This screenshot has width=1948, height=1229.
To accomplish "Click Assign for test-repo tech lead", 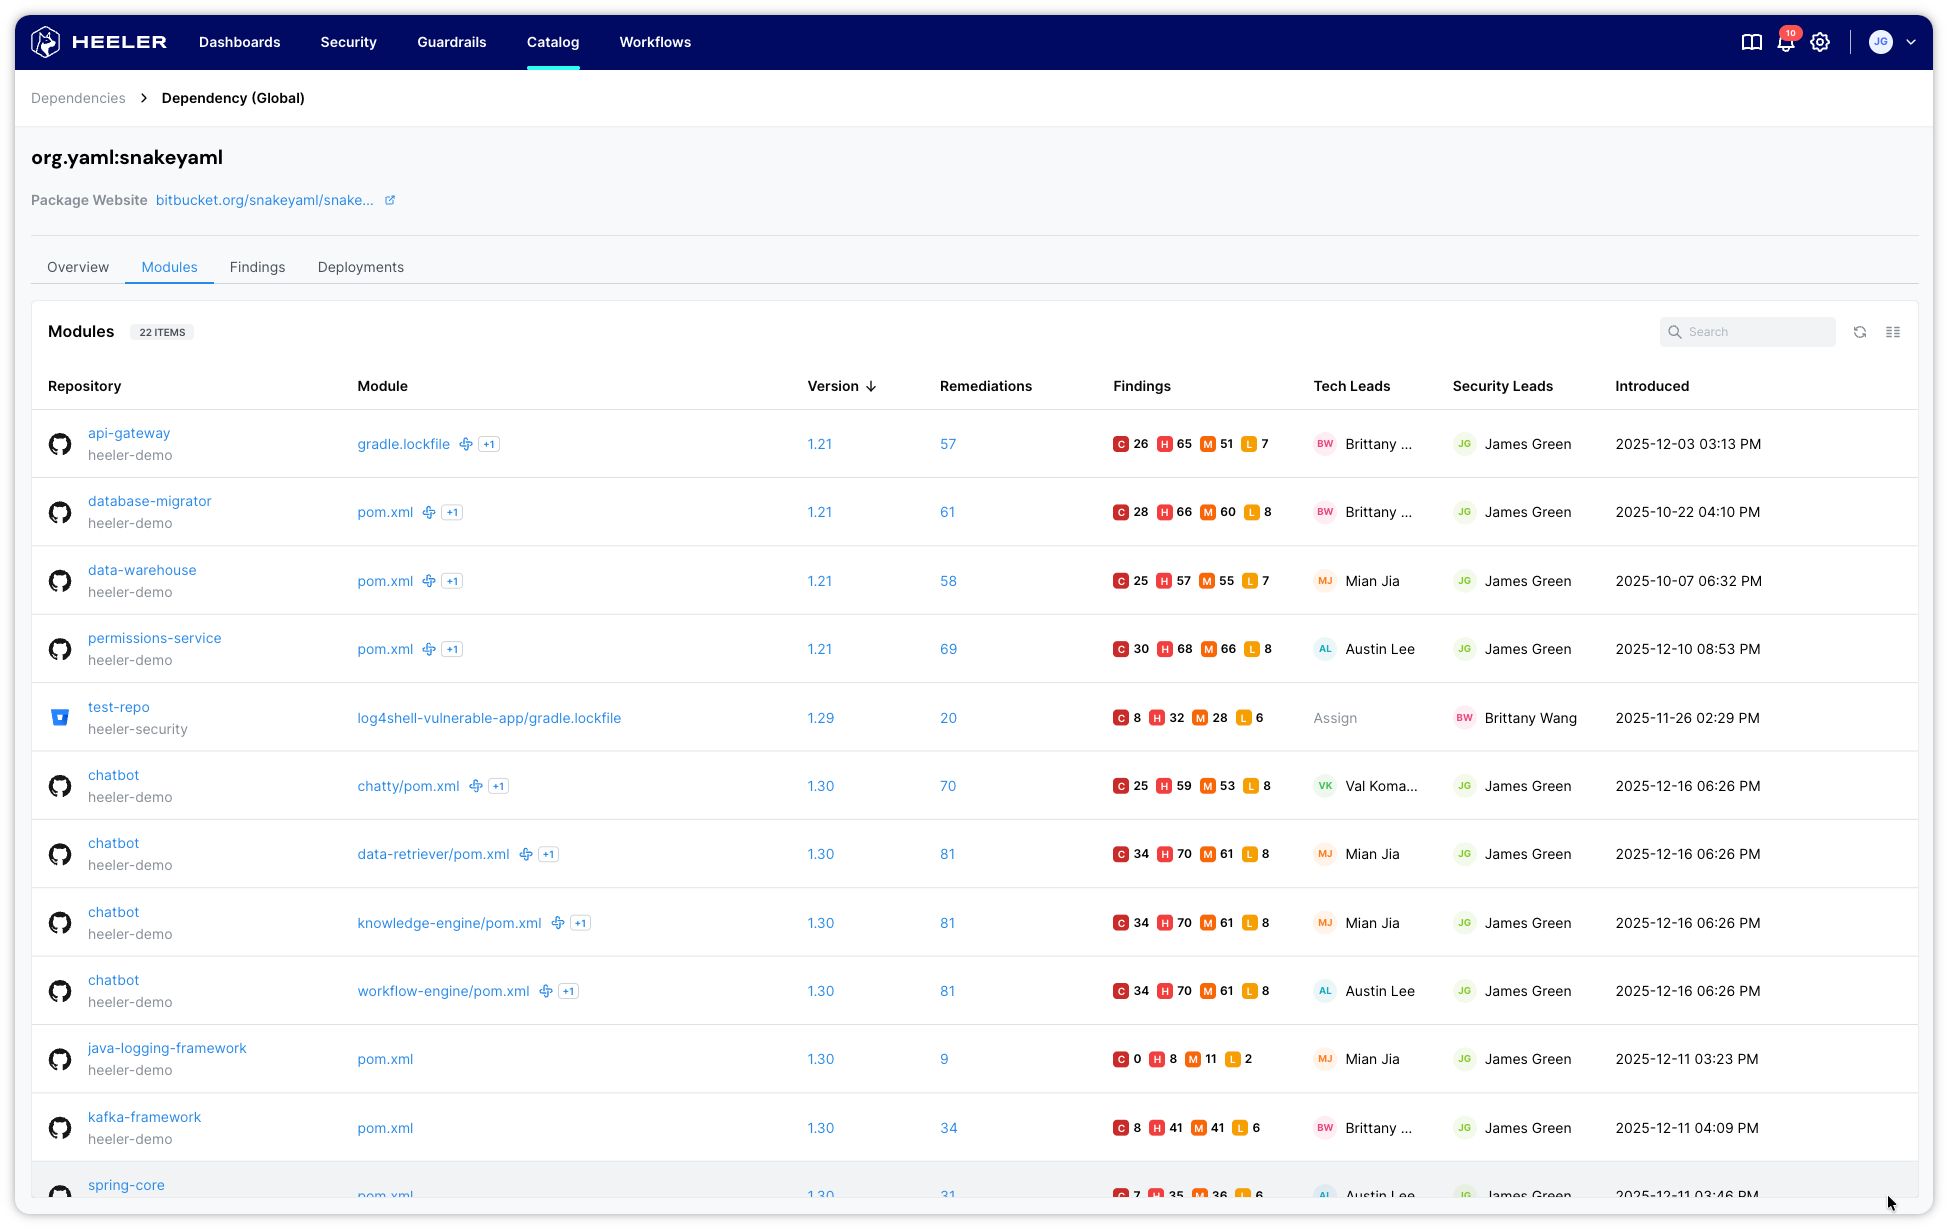I will click(1335, 718).
